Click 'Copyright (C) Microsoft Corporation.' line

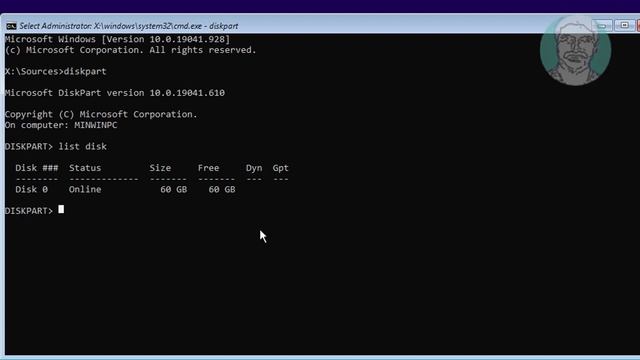pyautogui.click(x=101, y=114)
